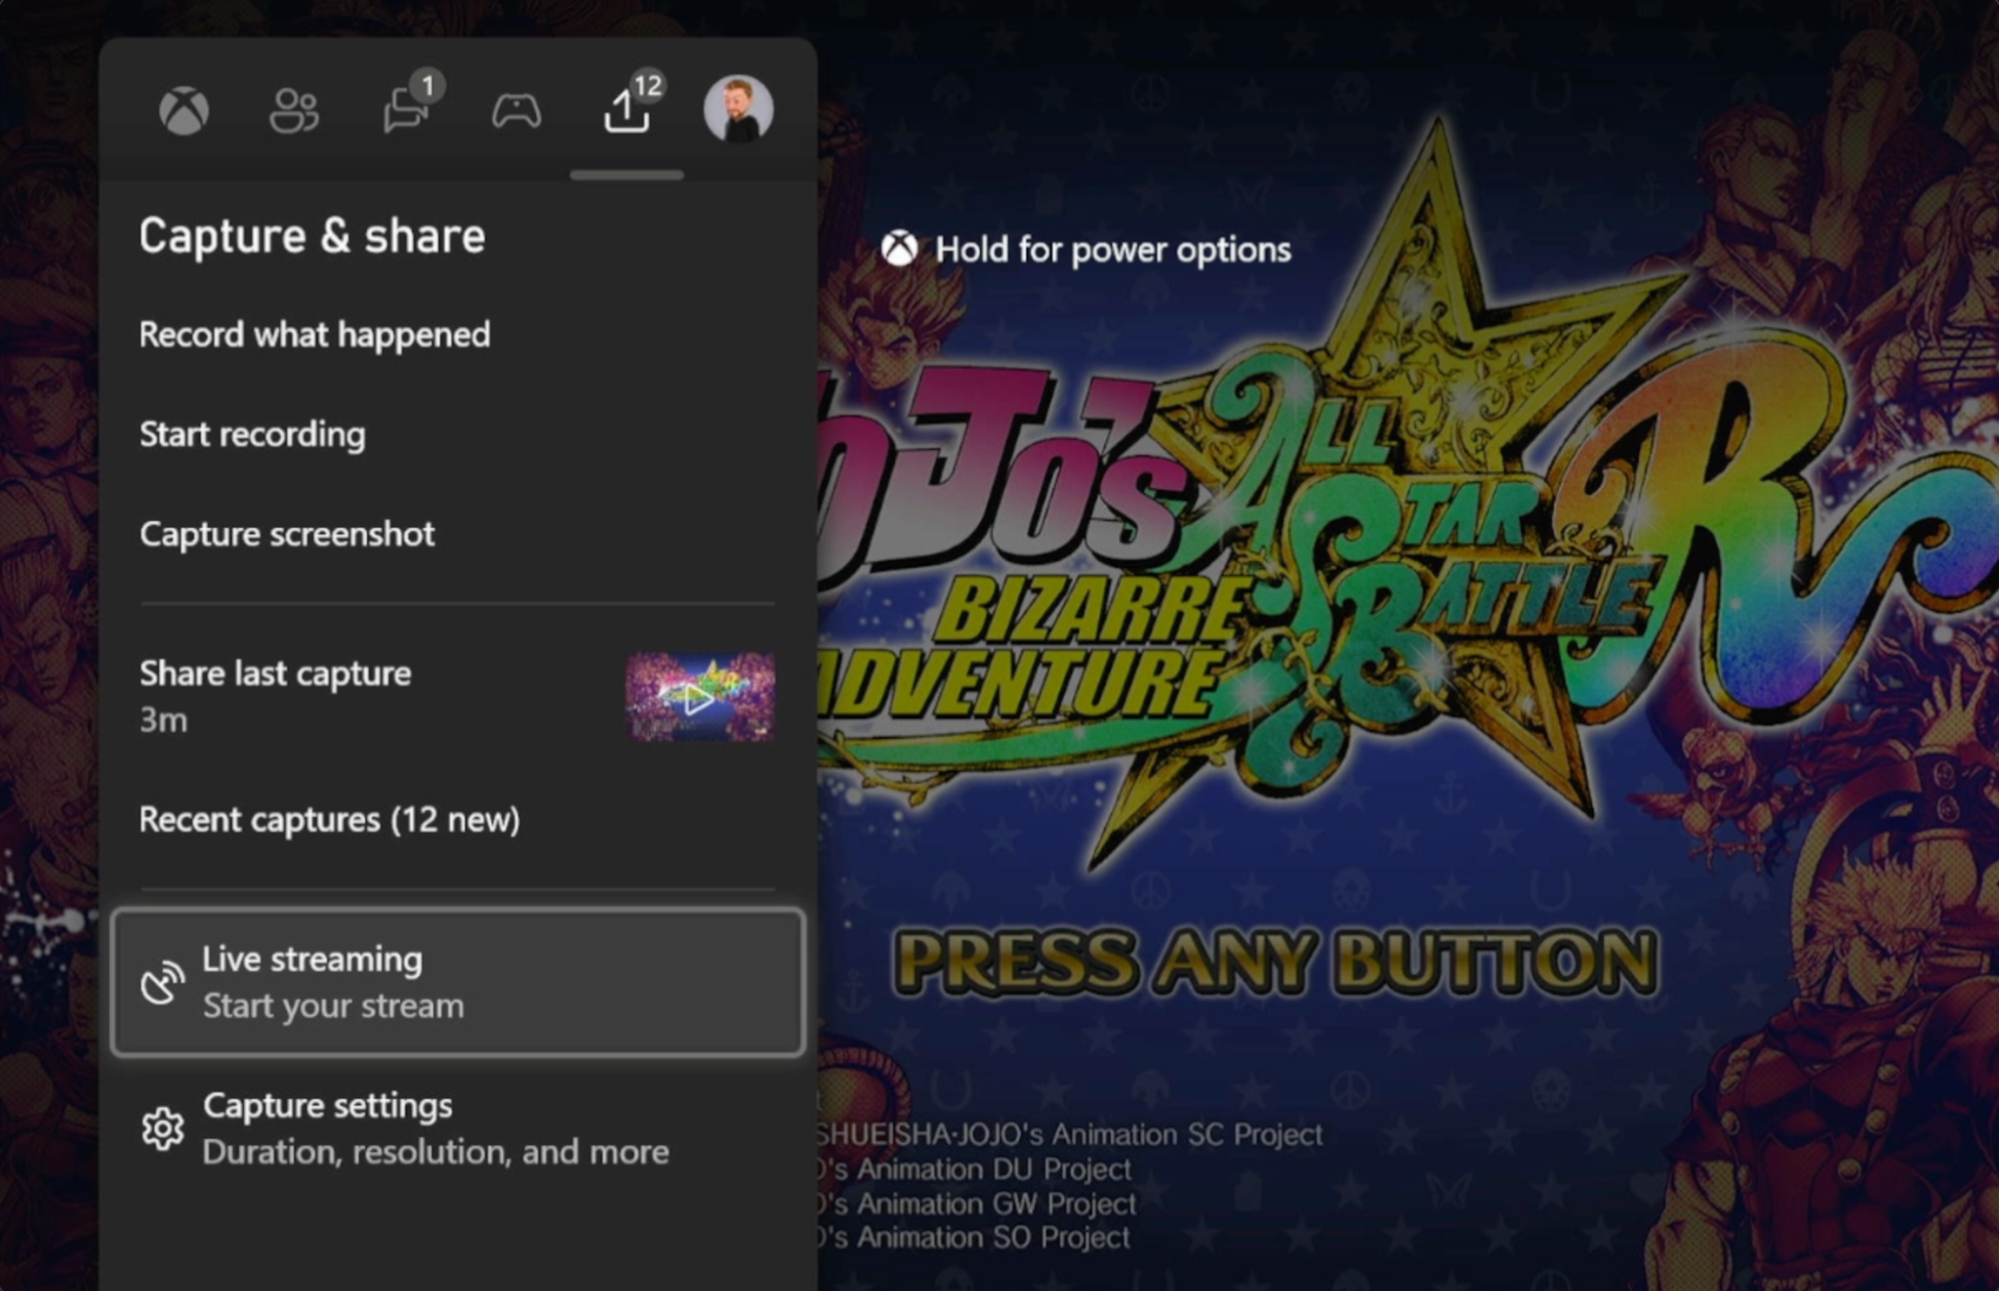Viewport: 1999px width, 1292px height.
Task: Open the Xbox home guide tab
Action: [184, 110]
